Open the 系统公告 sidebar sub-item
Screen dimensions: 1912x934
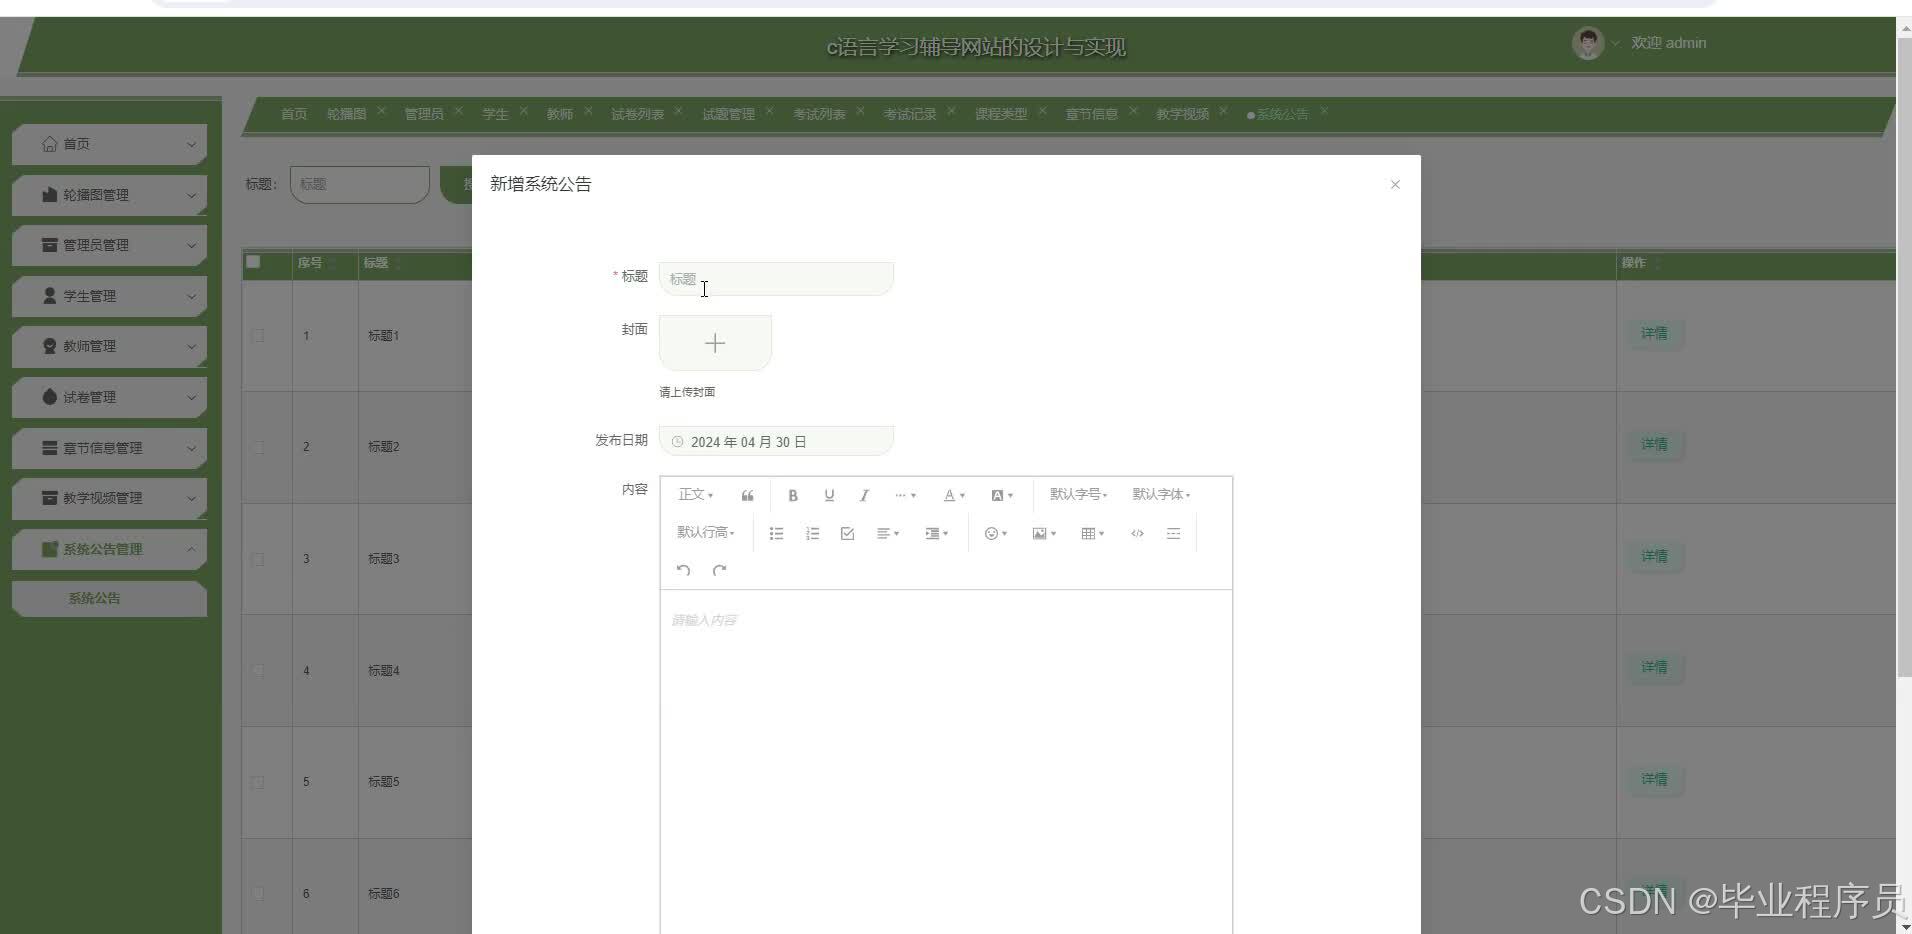[x=109, y=598]
